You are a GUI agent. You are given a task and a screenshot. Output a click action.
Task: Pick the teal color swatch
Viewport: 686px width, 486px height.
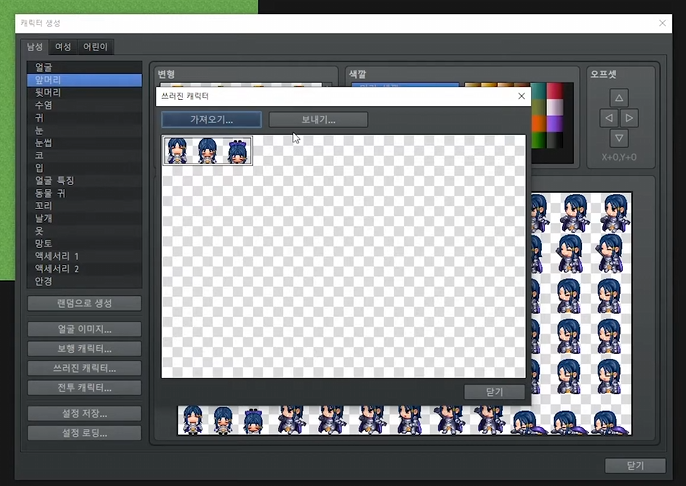[x=539, y=91]
